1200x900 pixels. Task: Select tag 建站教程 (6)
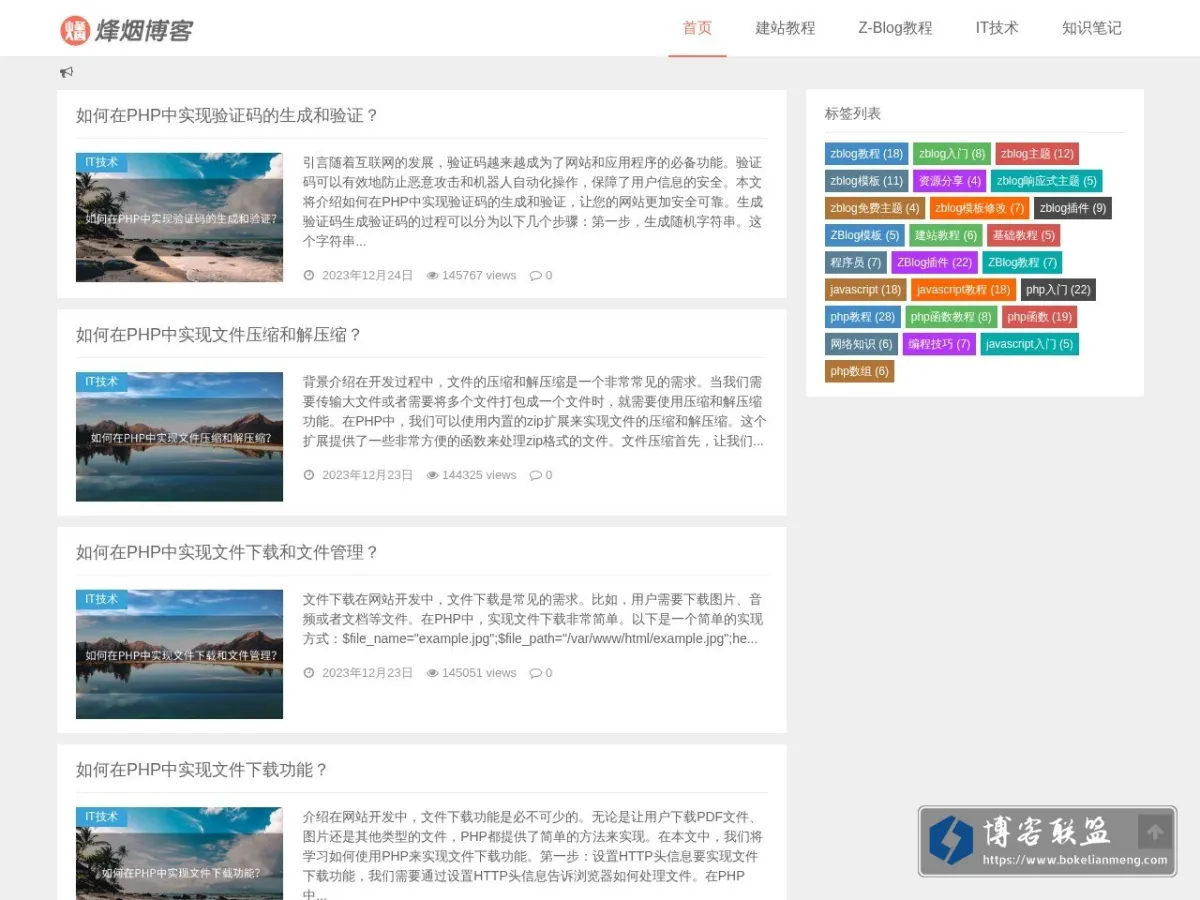[946, 235]
